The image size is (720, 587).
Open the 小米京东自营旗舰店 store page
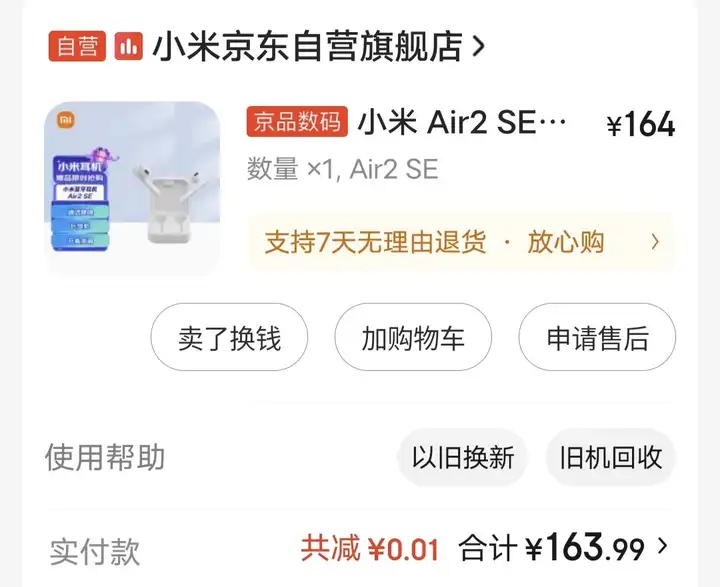pos(307,46)
